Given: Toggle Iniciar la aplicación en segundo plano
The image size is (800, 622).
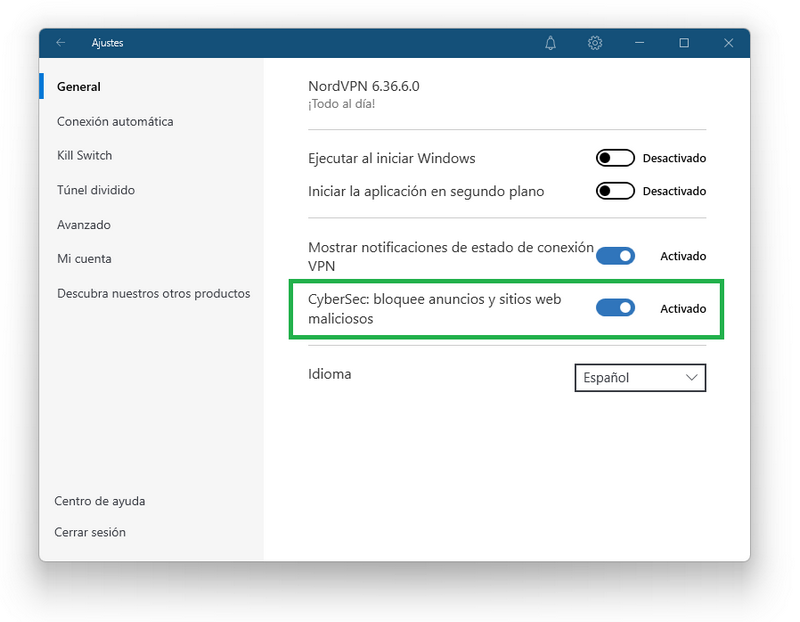Looking at the screenshot, I should pyautogui.click(x=615, y=191).
